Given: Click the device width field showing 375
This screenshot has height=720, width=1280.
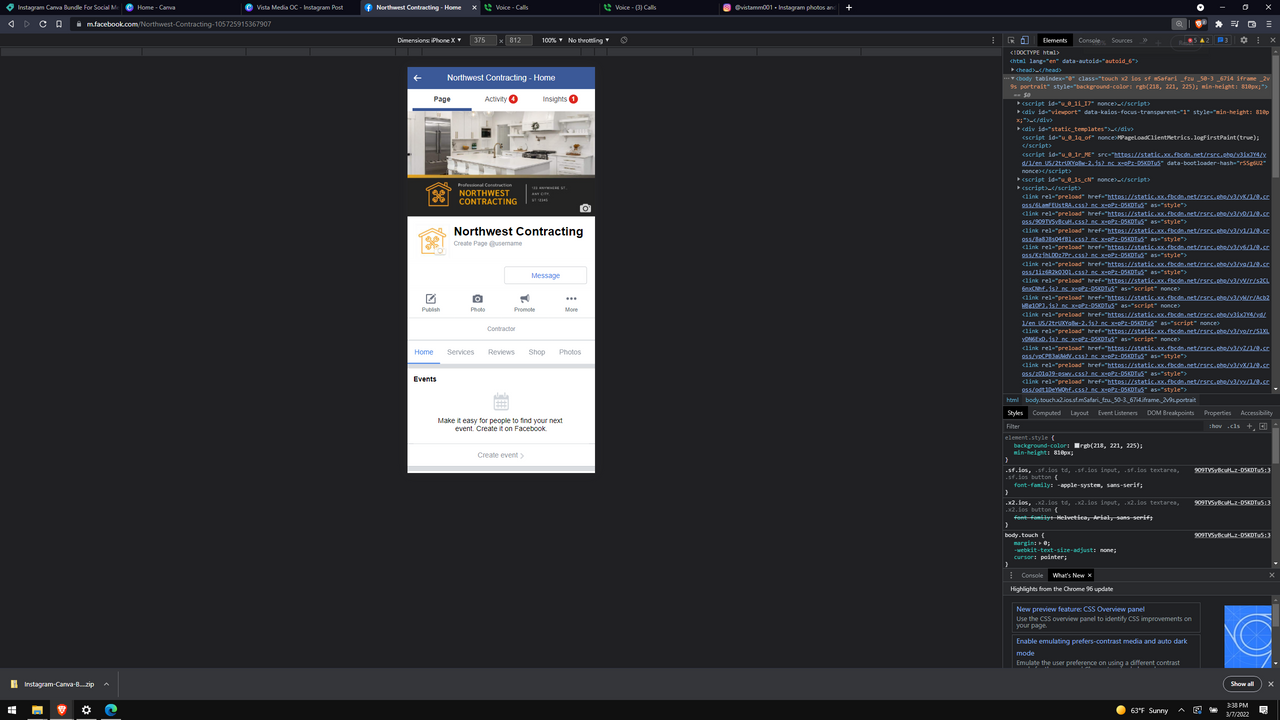Looking at the screenshot, I should (x=483, y=40).
